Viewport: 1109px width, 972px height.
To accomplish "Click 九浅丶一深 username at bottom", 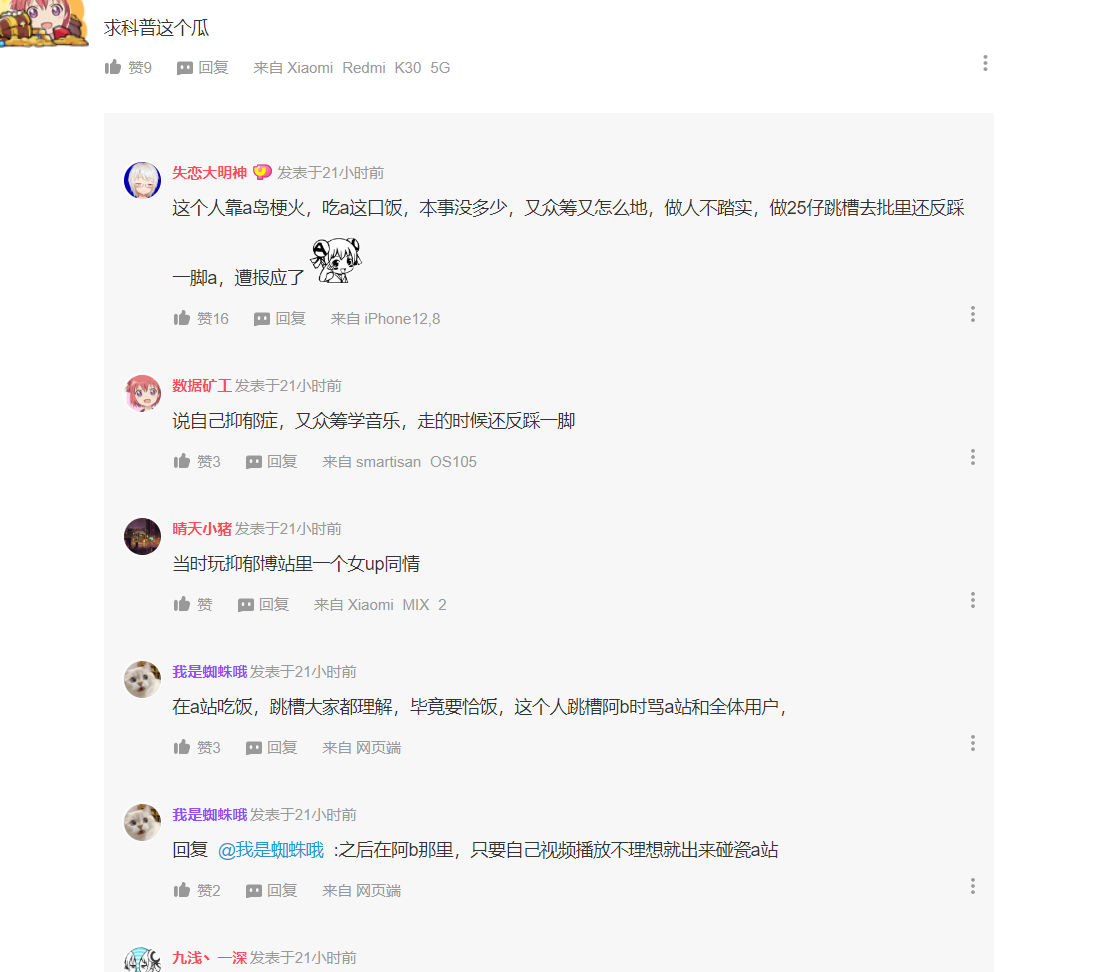I will tap(209, 958).
